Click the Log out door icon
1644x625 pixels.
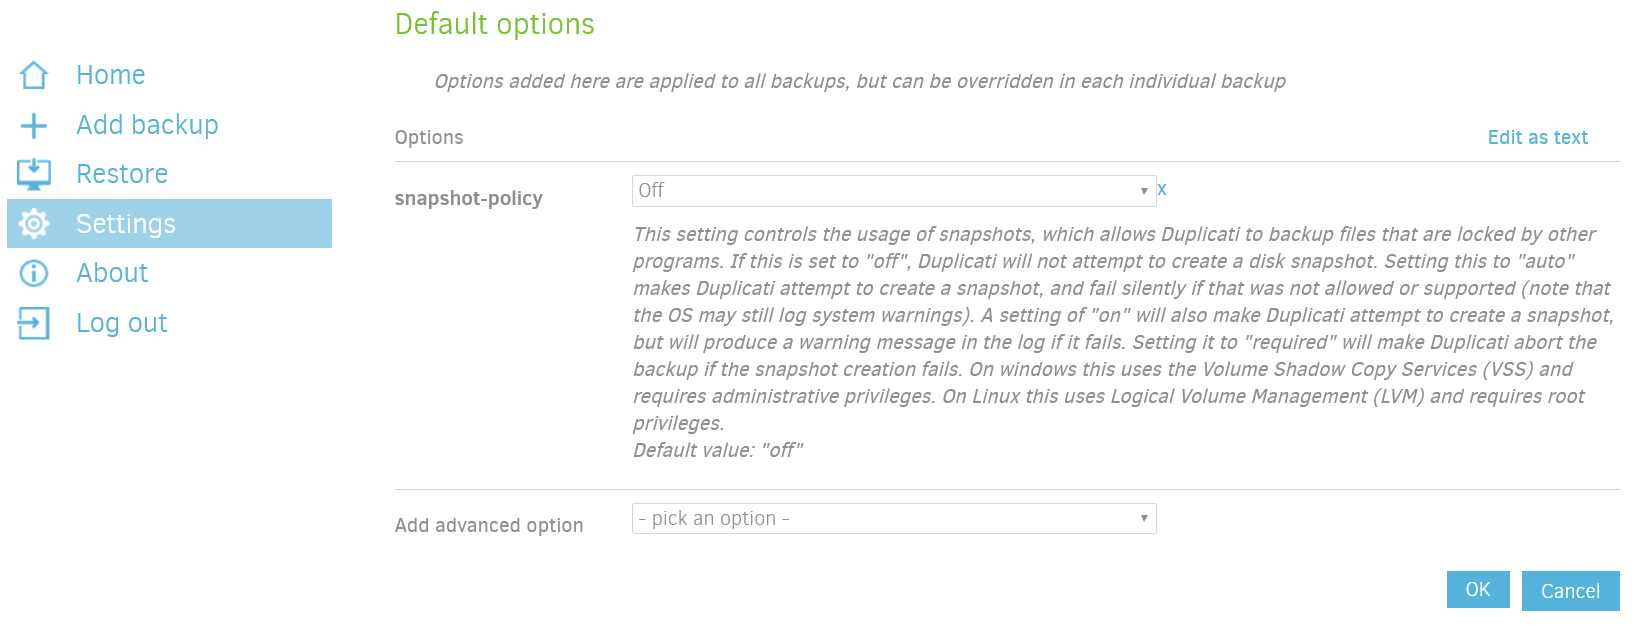click(34, 322)
